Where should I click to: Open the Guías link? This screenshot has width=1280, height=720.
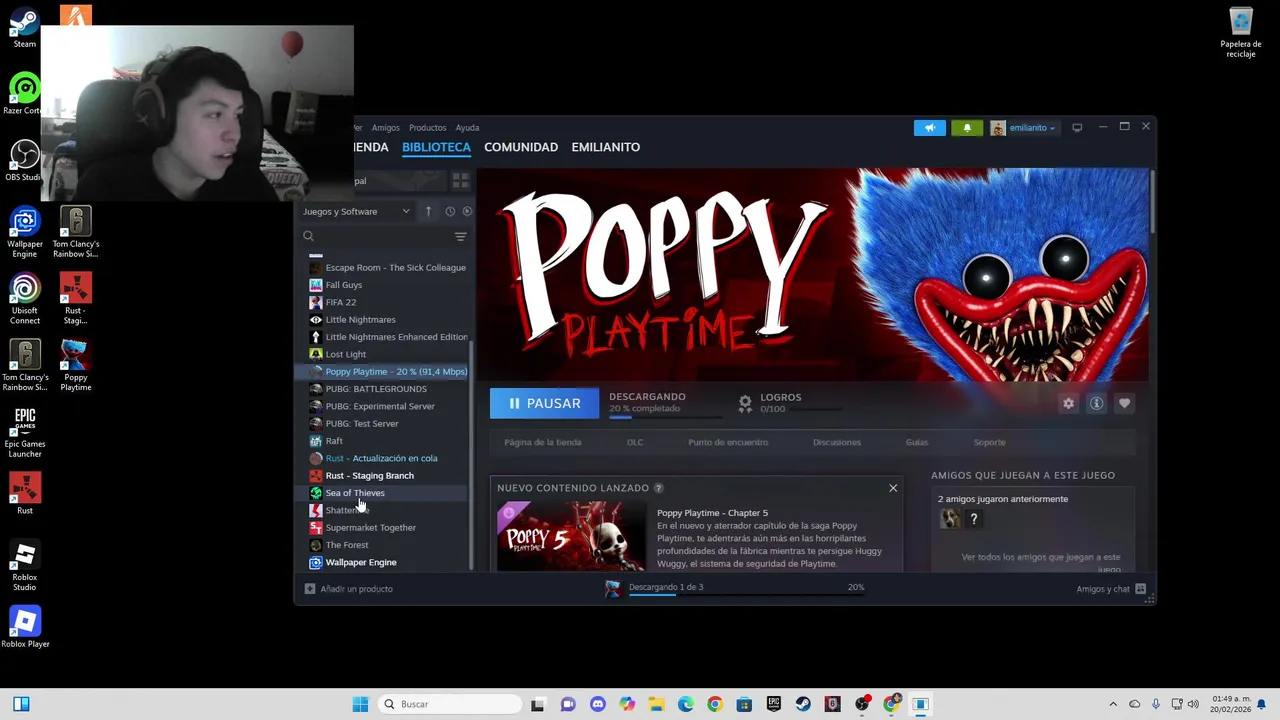(x=917, y=442)
